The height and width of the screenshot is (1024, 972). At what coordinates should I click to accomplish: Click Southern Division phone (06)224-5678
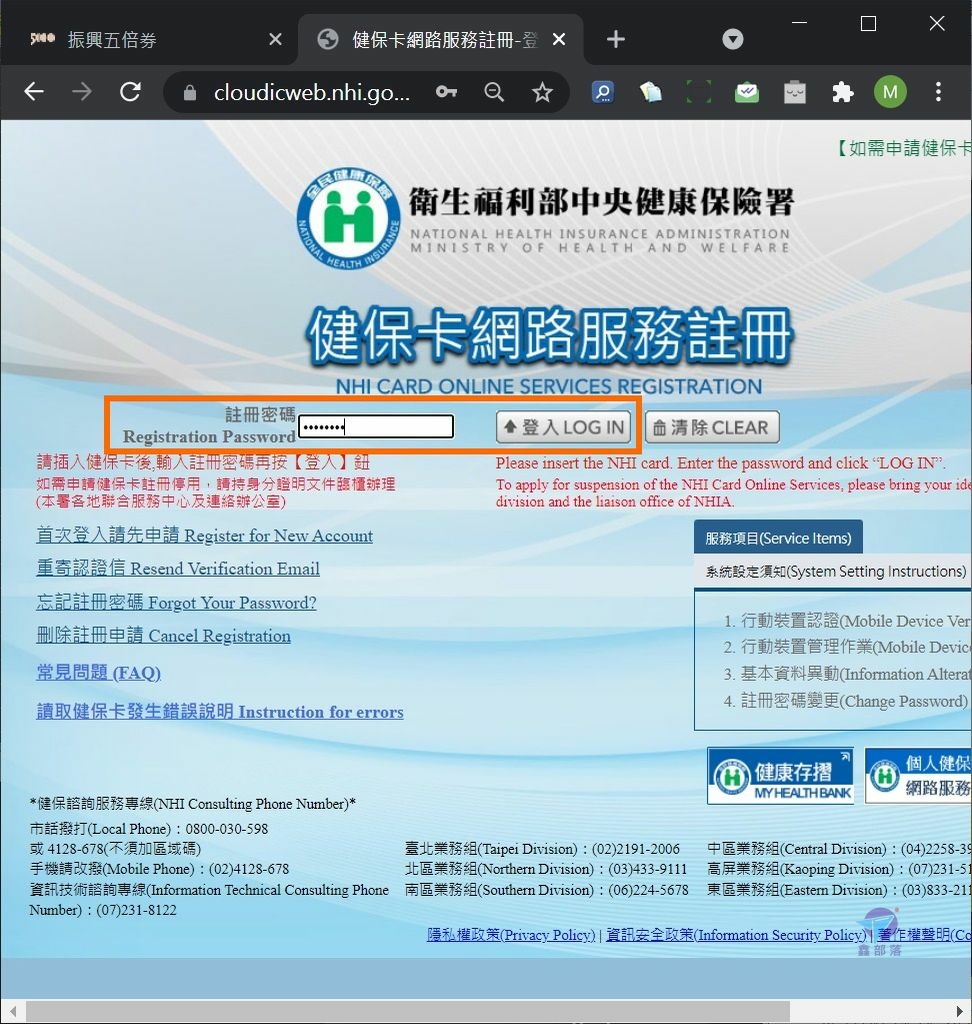pos(648,890)
